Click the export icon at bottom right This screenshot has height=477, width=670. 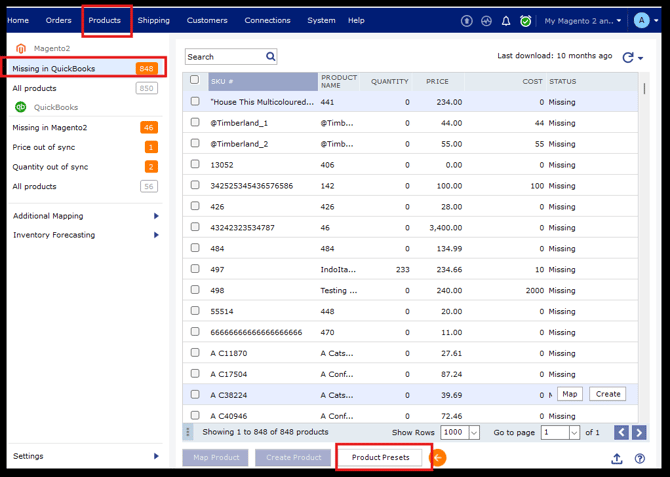tap(617, 458)
